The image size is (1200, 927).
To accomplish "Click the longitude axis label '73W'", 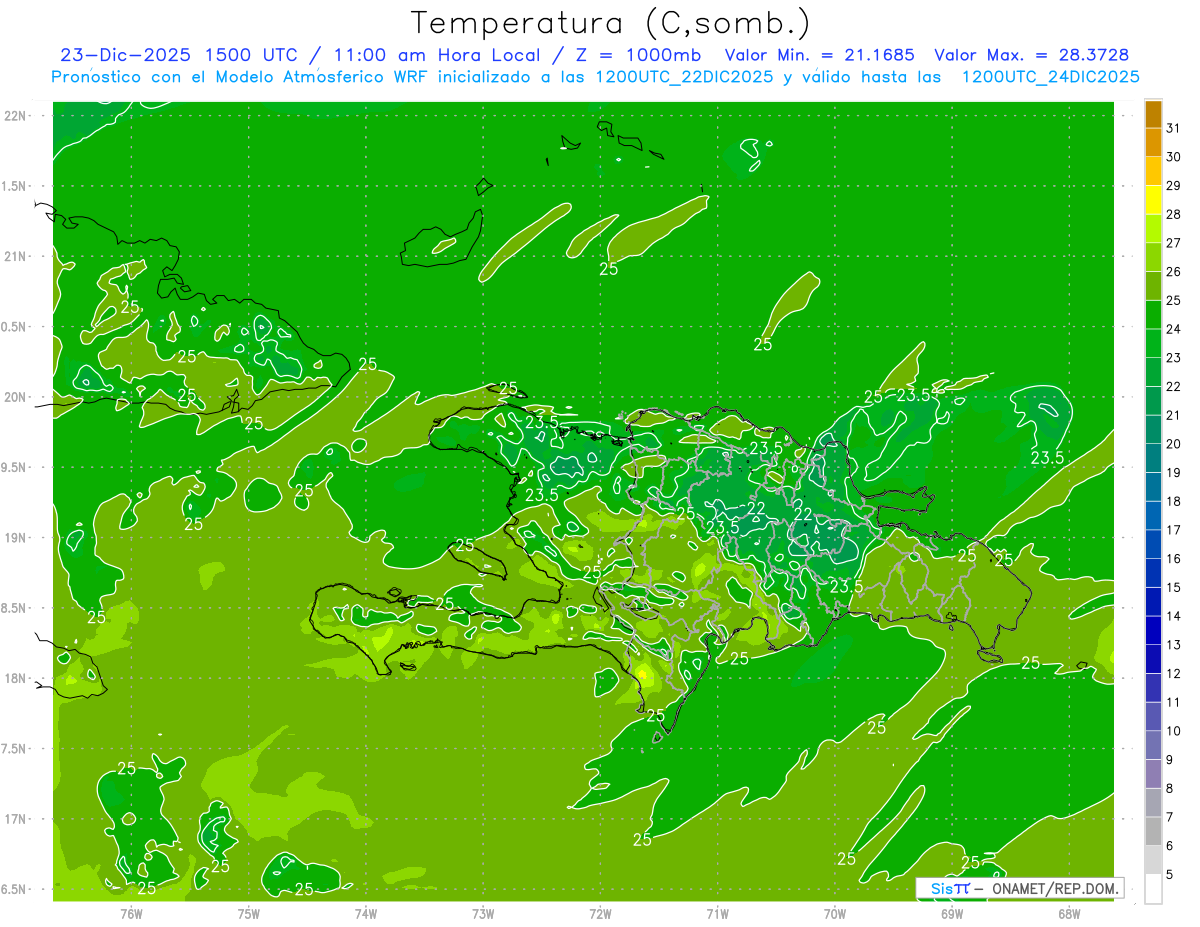I will (x=483, y=914).
